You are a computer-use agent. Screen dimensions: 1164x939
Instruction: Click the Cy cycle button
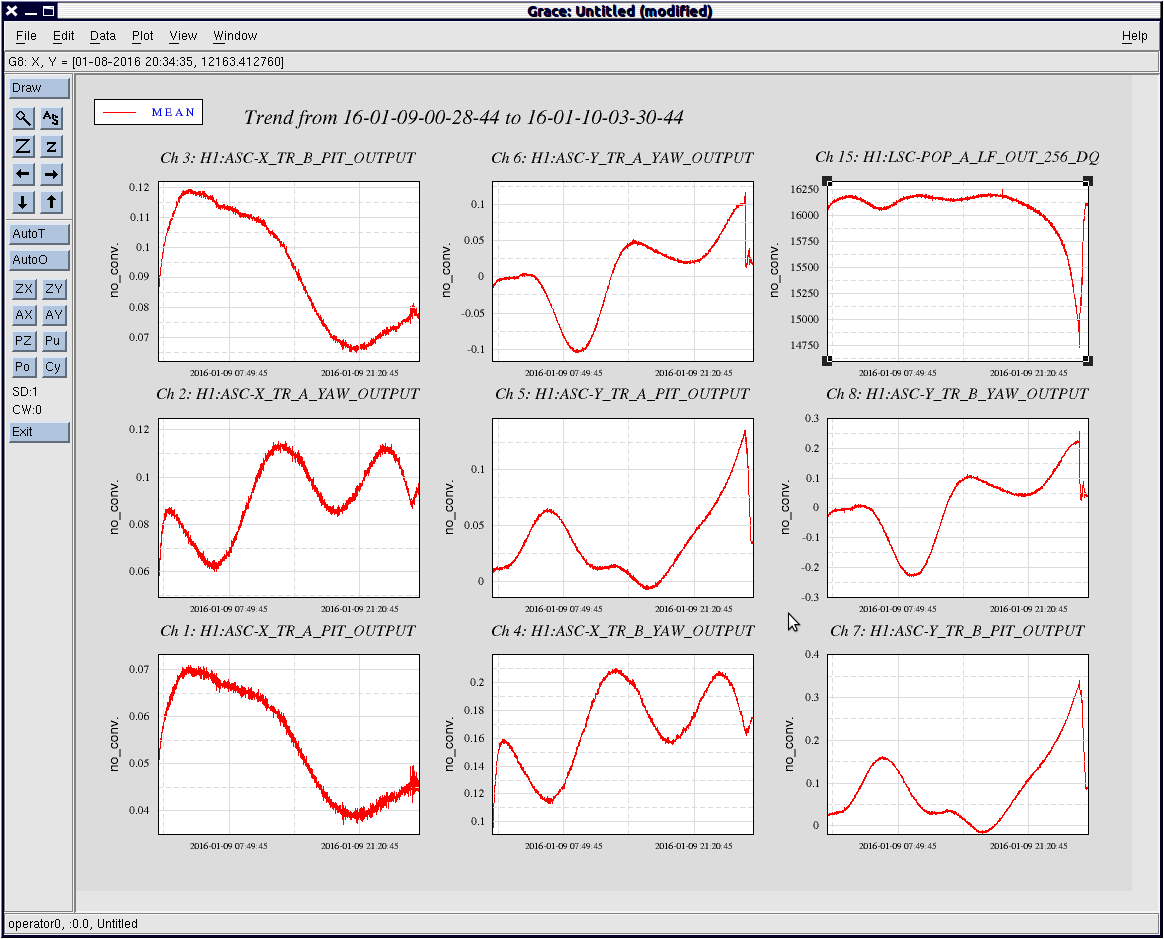click(x=53, y=367)
